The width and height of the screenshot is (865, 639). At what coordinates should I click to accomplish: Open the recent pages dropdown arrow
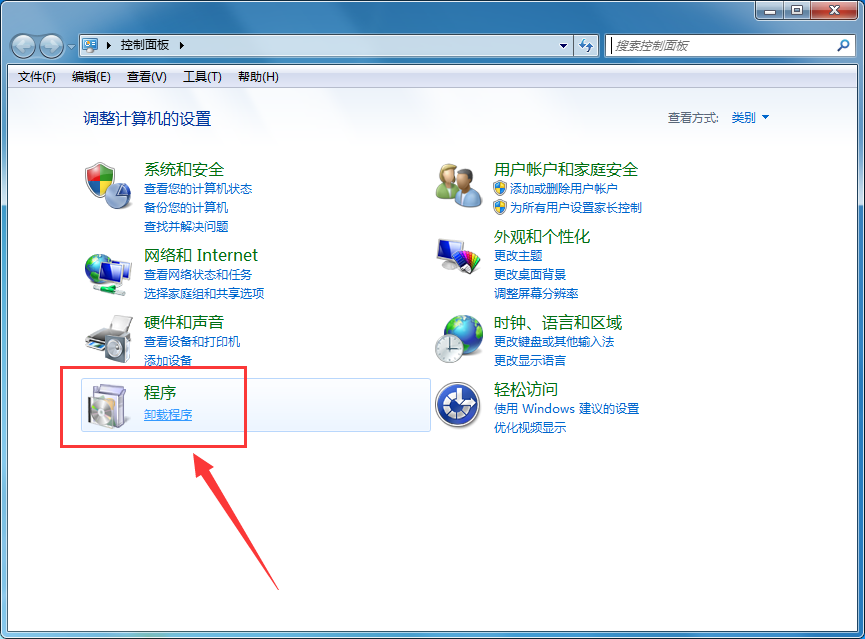point(71,47)
